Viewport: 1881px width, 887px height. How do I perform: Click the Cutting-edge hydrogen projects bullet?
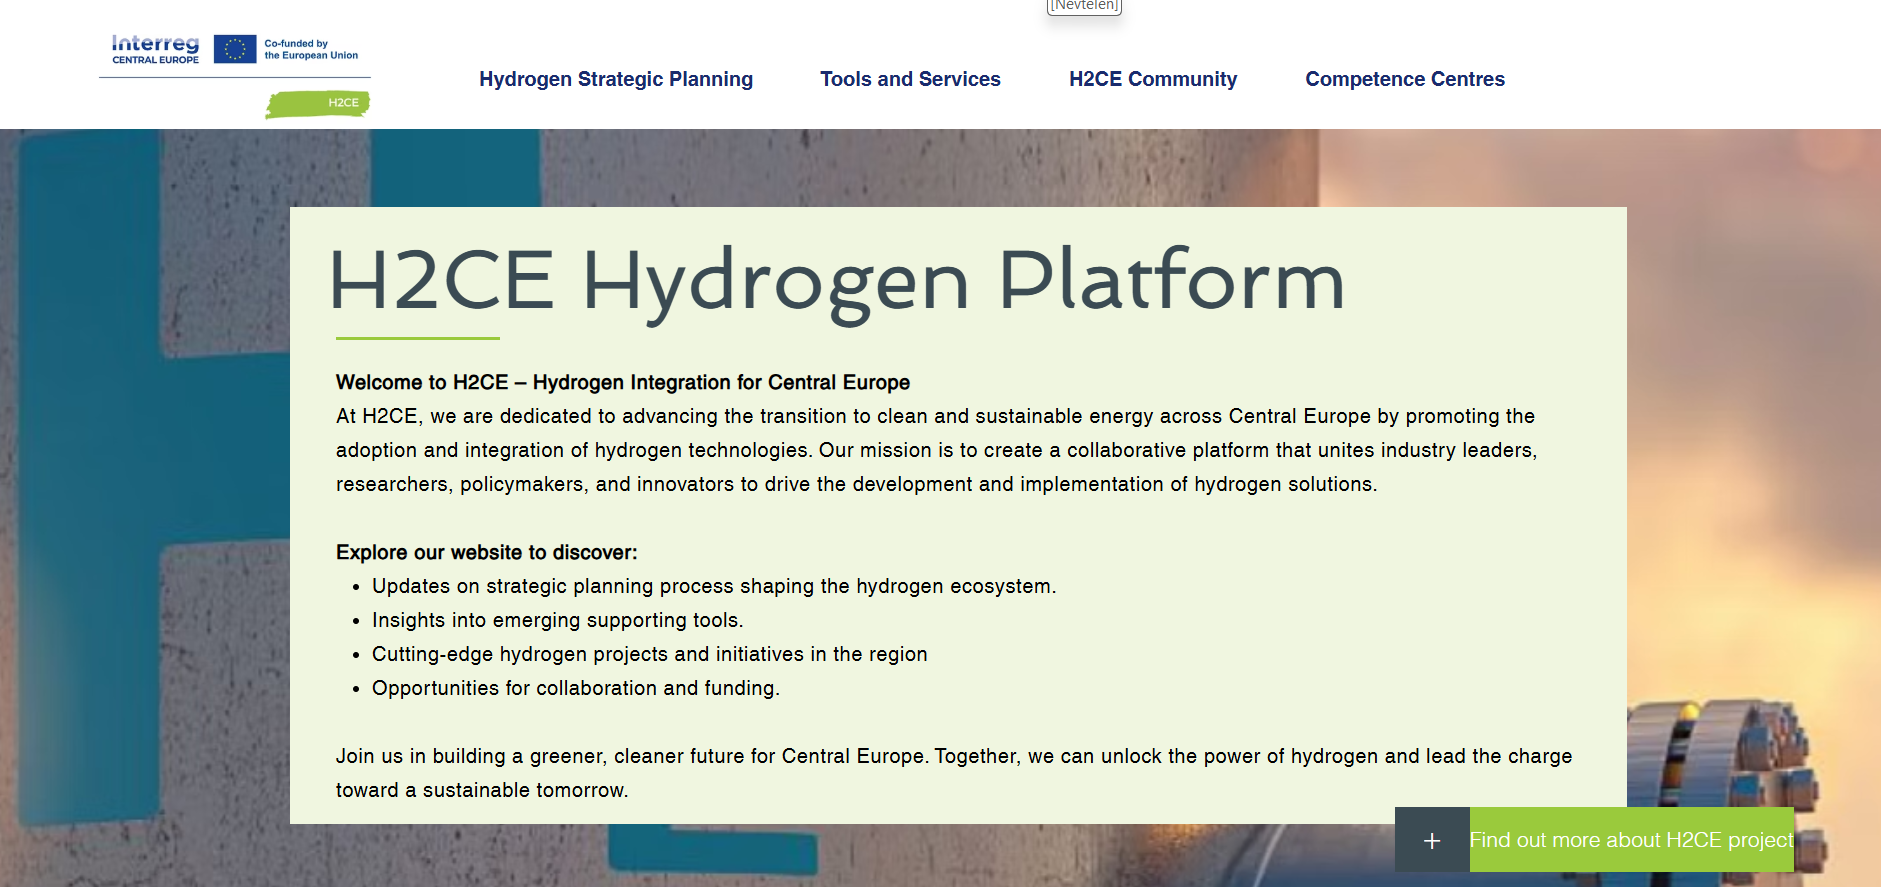[x=649, y=654]
